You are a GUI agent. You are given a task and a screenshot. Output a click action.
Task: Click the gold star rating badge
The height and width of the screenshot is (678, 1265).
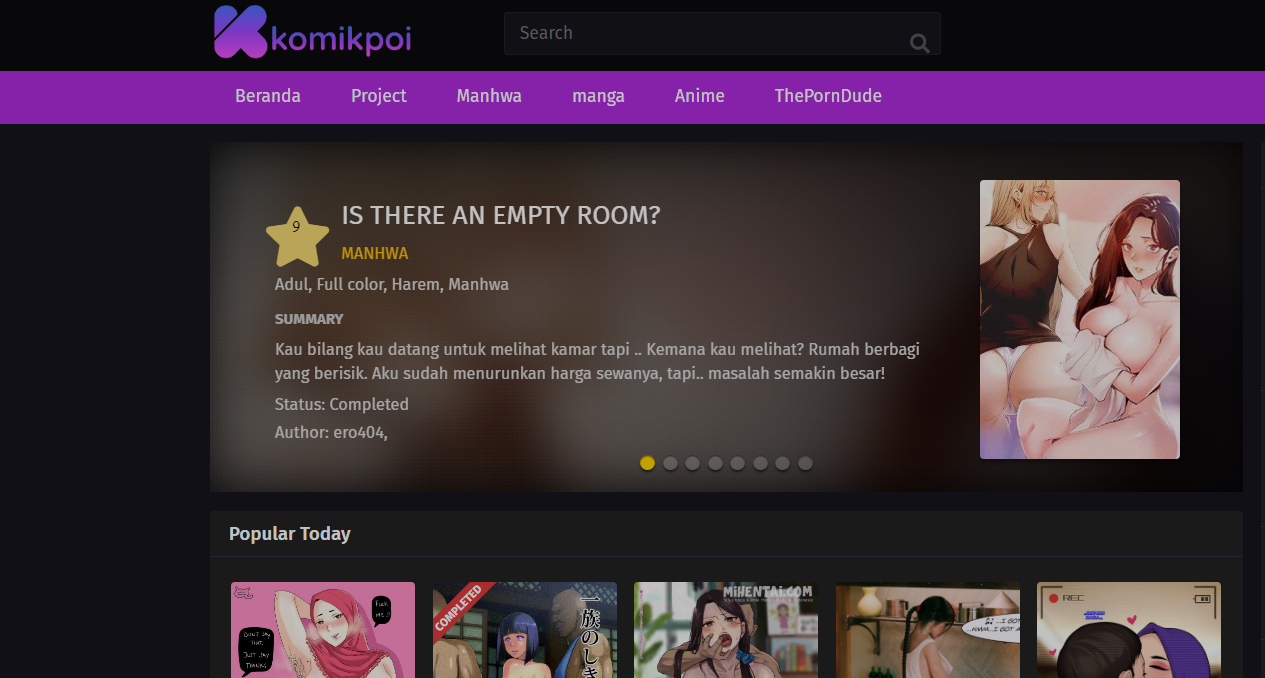[297, 236]
